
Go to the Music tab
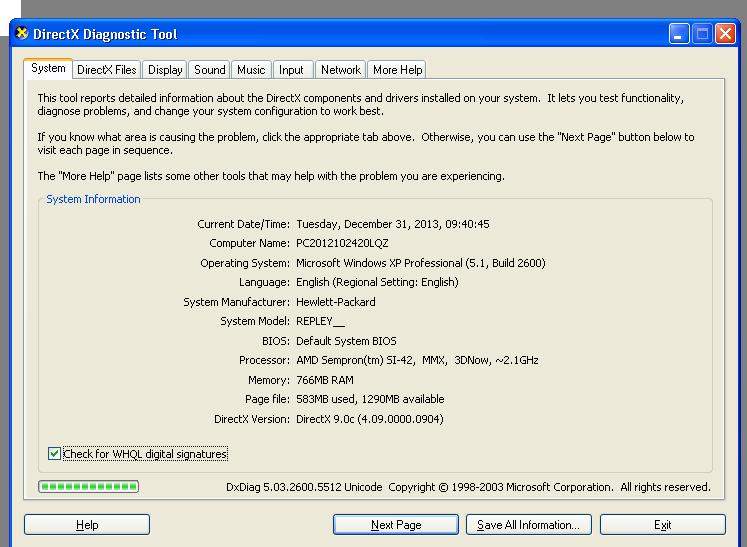pyautogui.click(x=251, y=70)
